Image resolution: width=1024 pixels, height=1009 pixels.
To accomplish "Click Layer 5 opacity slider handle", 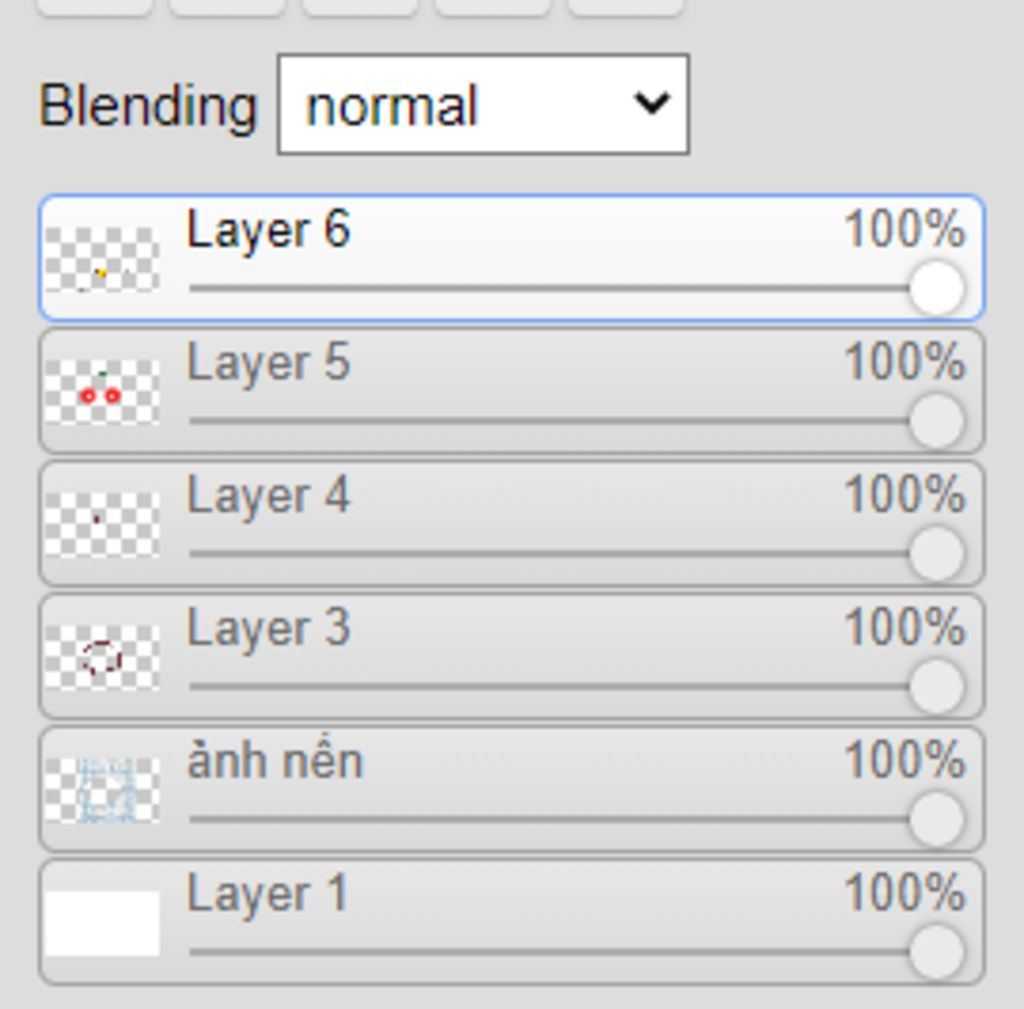I will point(937,421).
